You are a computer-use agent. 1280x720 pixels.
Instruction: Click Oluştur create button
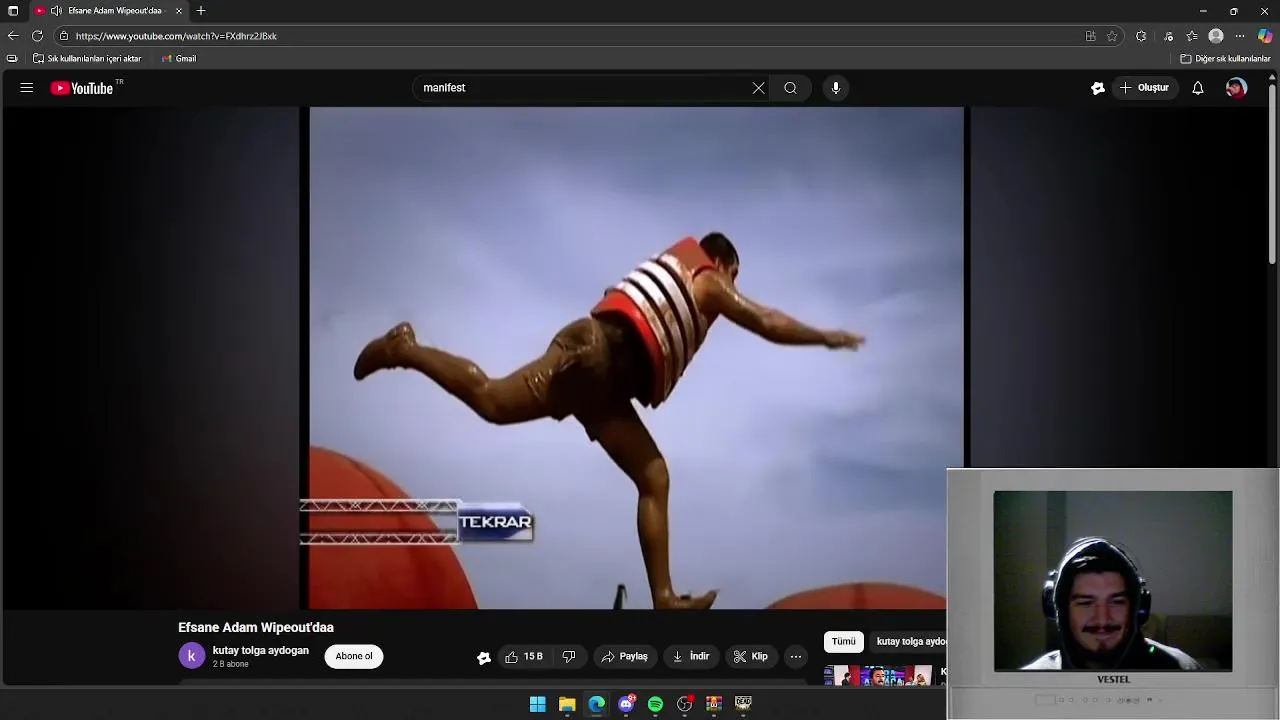pyautogui.click(x=1144, y=88)
